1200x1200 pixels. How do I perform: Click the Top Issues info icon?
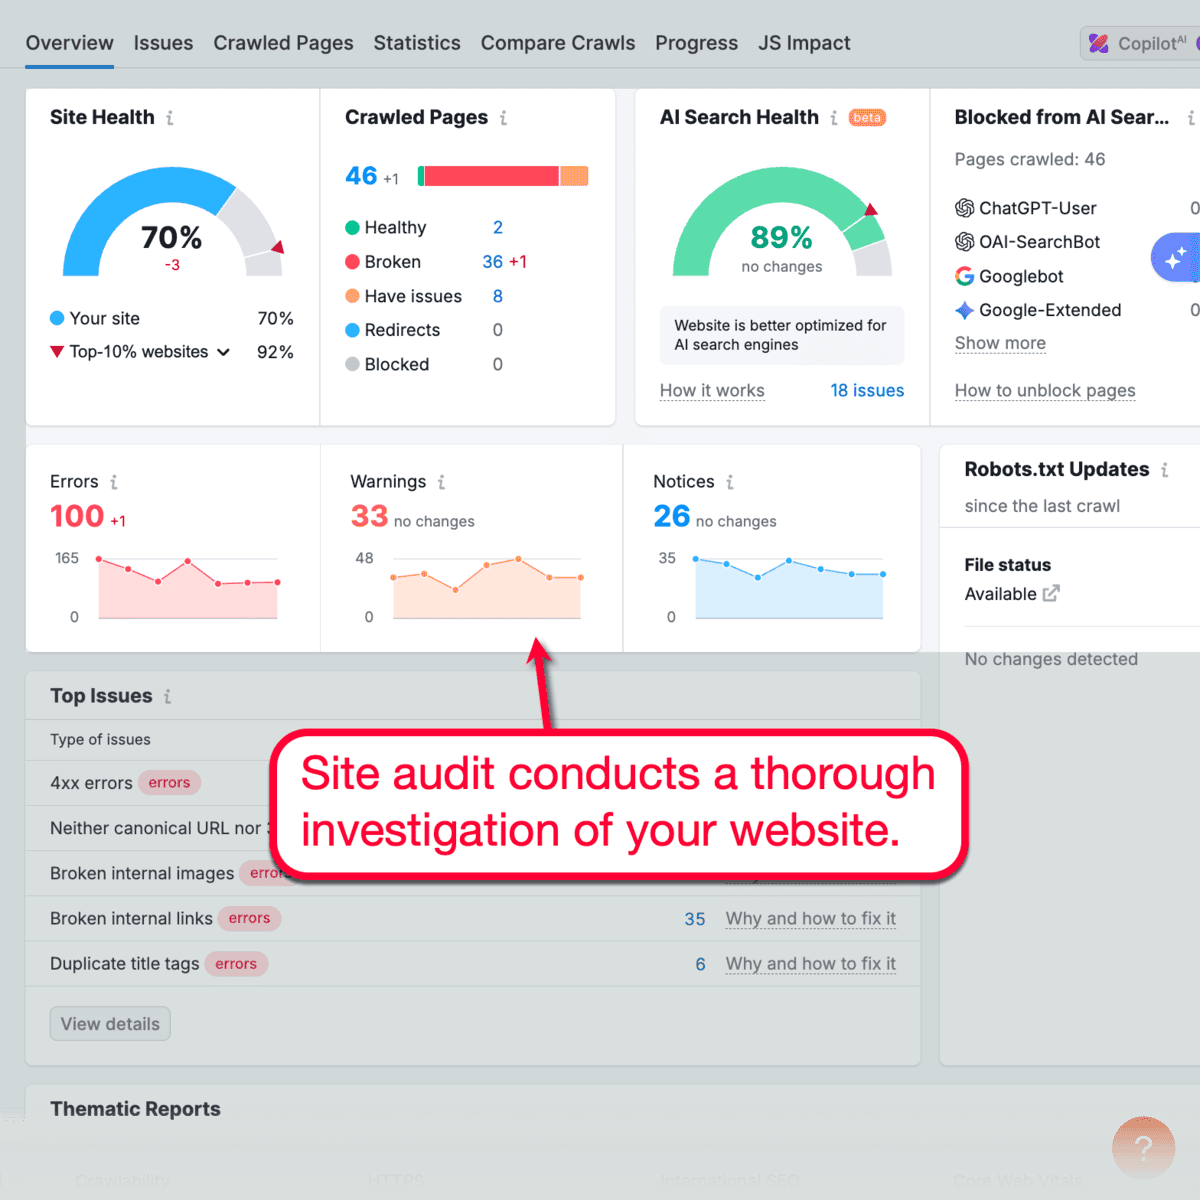(167, 696)
